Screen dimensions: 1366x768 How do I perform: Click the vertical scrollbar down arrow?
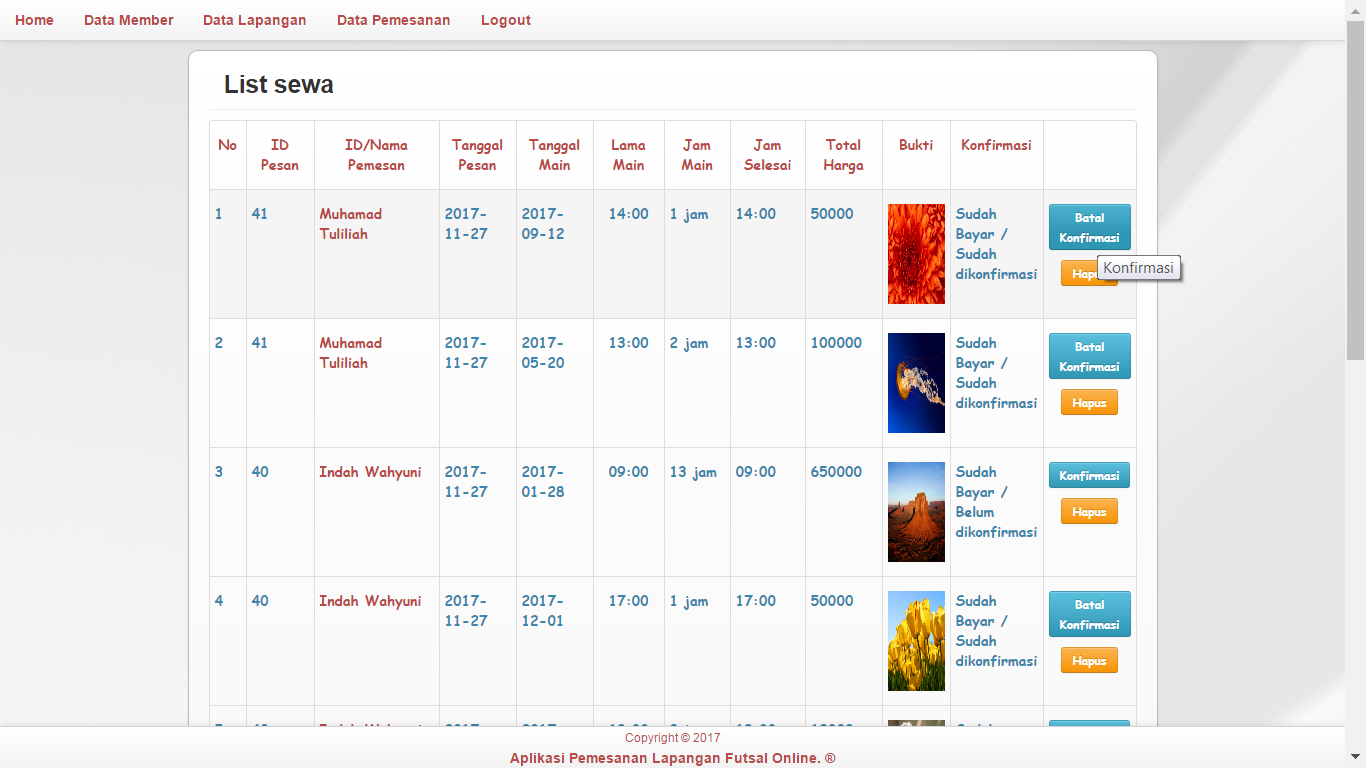tap(1355, 757)
